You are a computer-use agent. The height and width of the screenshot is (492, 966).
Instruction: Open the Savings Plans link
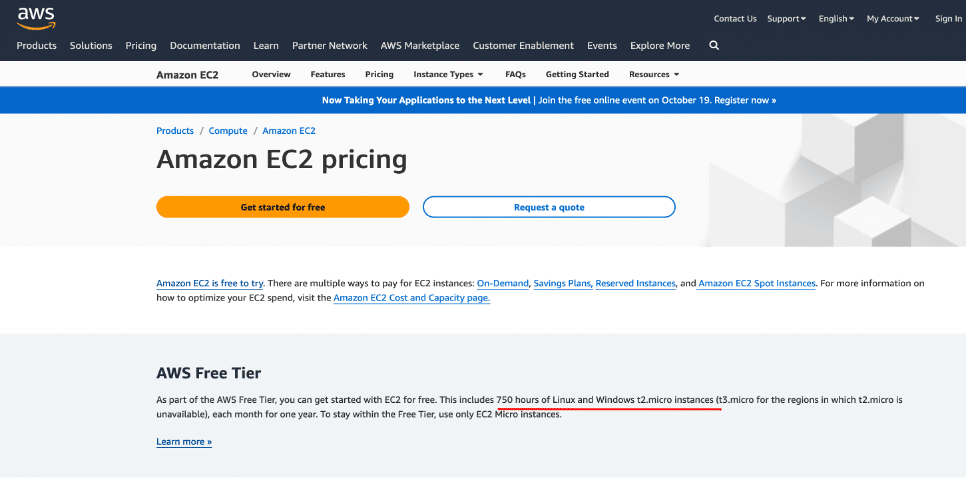pos(563,283)
